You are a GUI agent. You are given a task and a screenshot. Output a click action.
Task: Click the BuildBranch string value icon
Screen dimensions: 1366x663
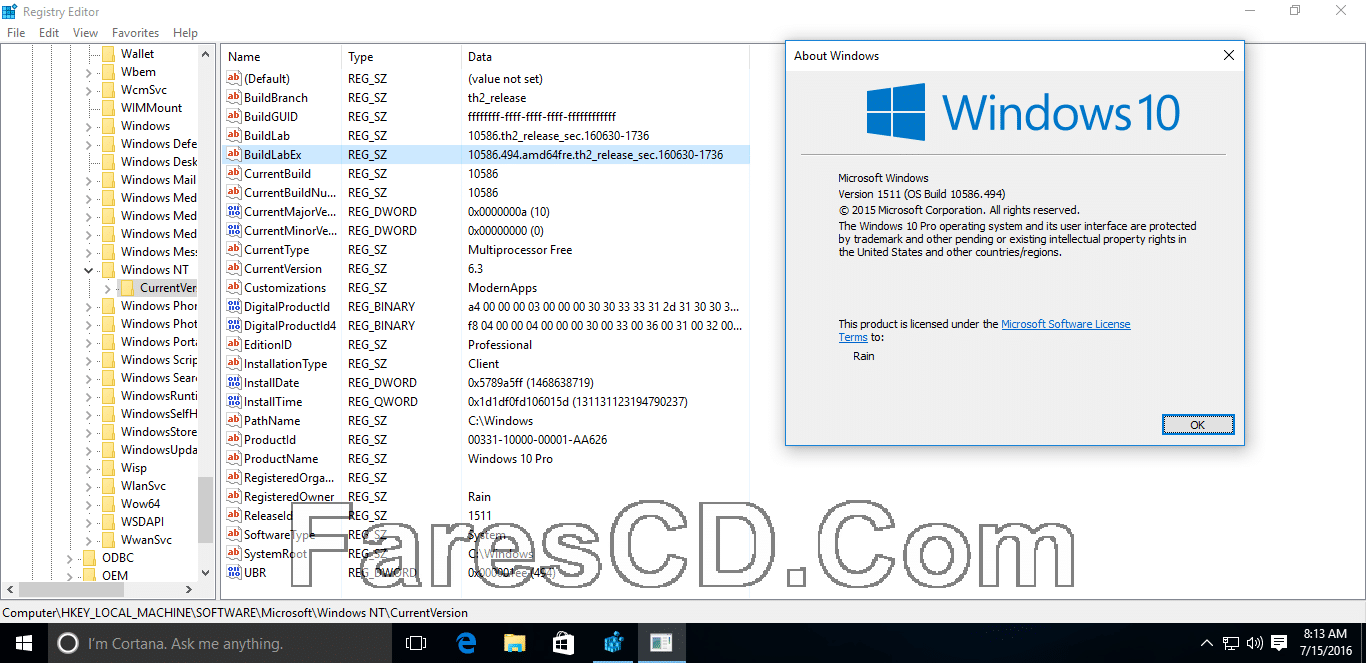pyautogui.click(x=234, y=98)
